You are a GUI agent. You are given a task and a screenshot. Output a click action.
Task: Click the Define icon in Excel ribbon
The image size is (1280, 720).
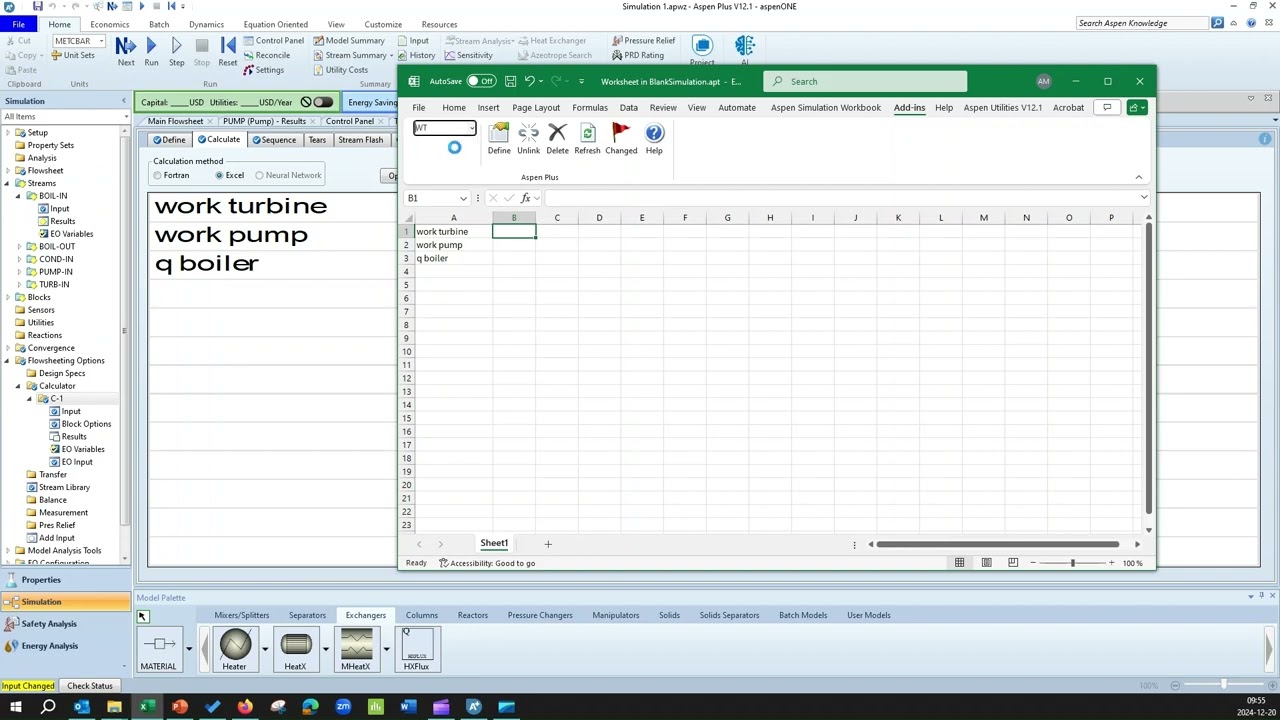point(499,139)
